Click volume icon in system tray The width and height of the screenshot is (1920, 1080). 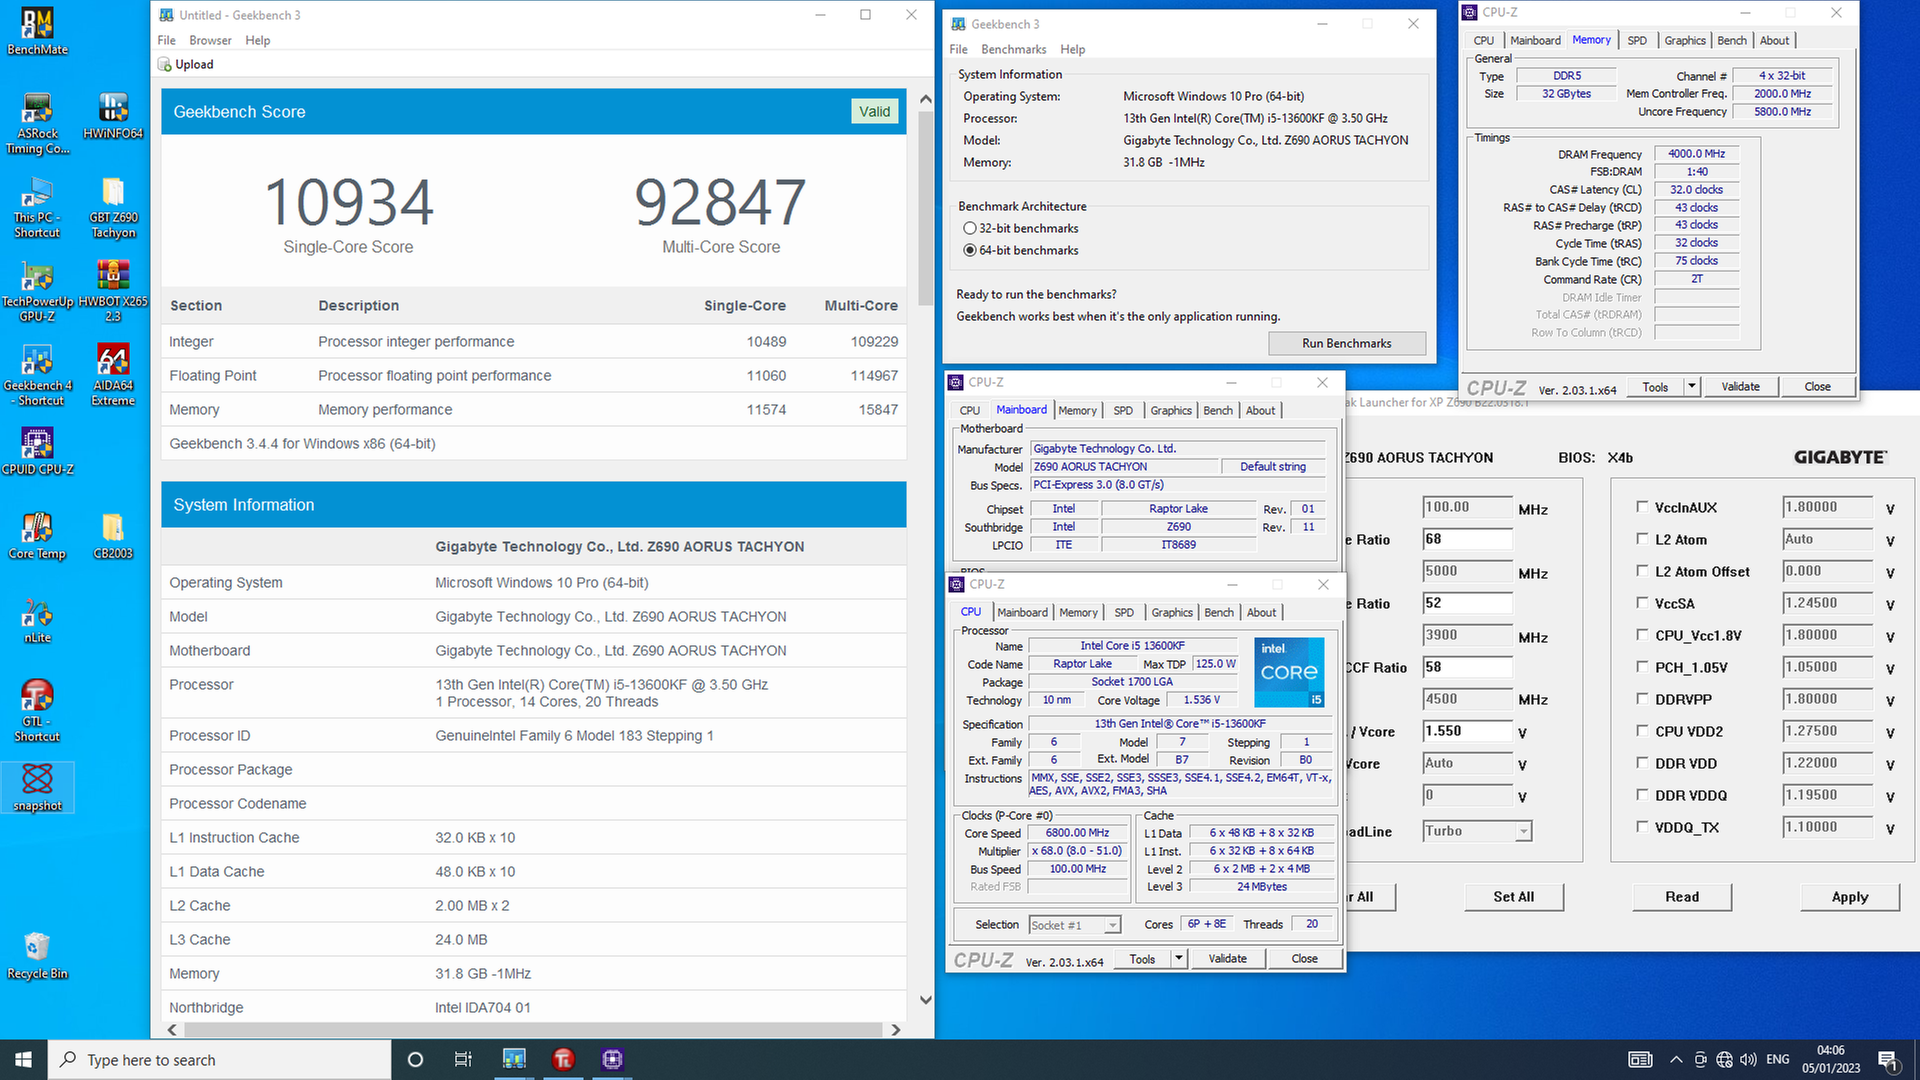[1748, 1059]
